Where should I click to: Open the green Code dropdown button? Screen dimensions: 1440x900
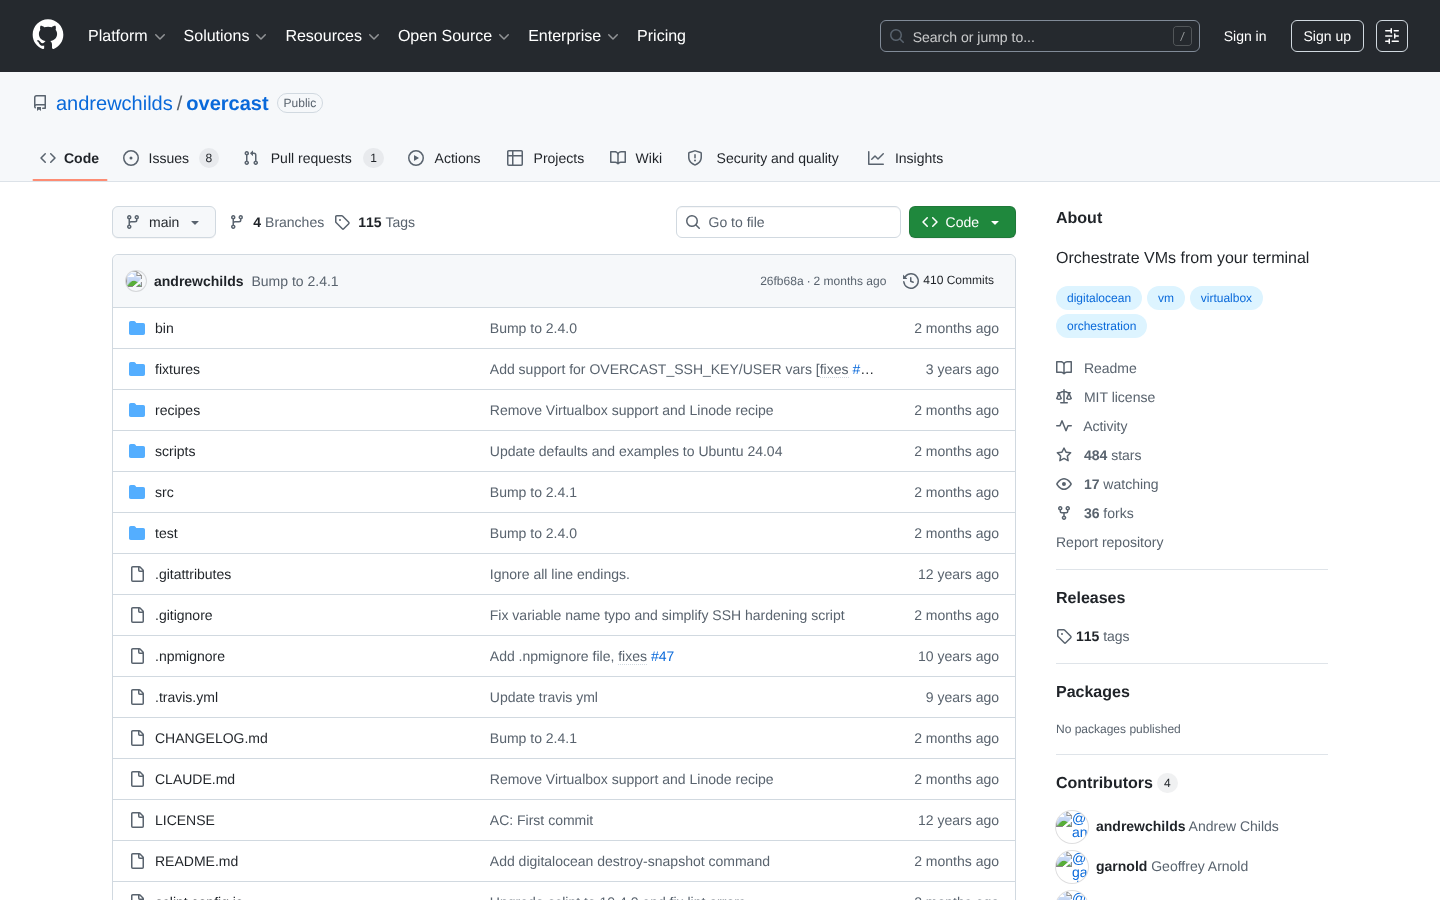962,222
